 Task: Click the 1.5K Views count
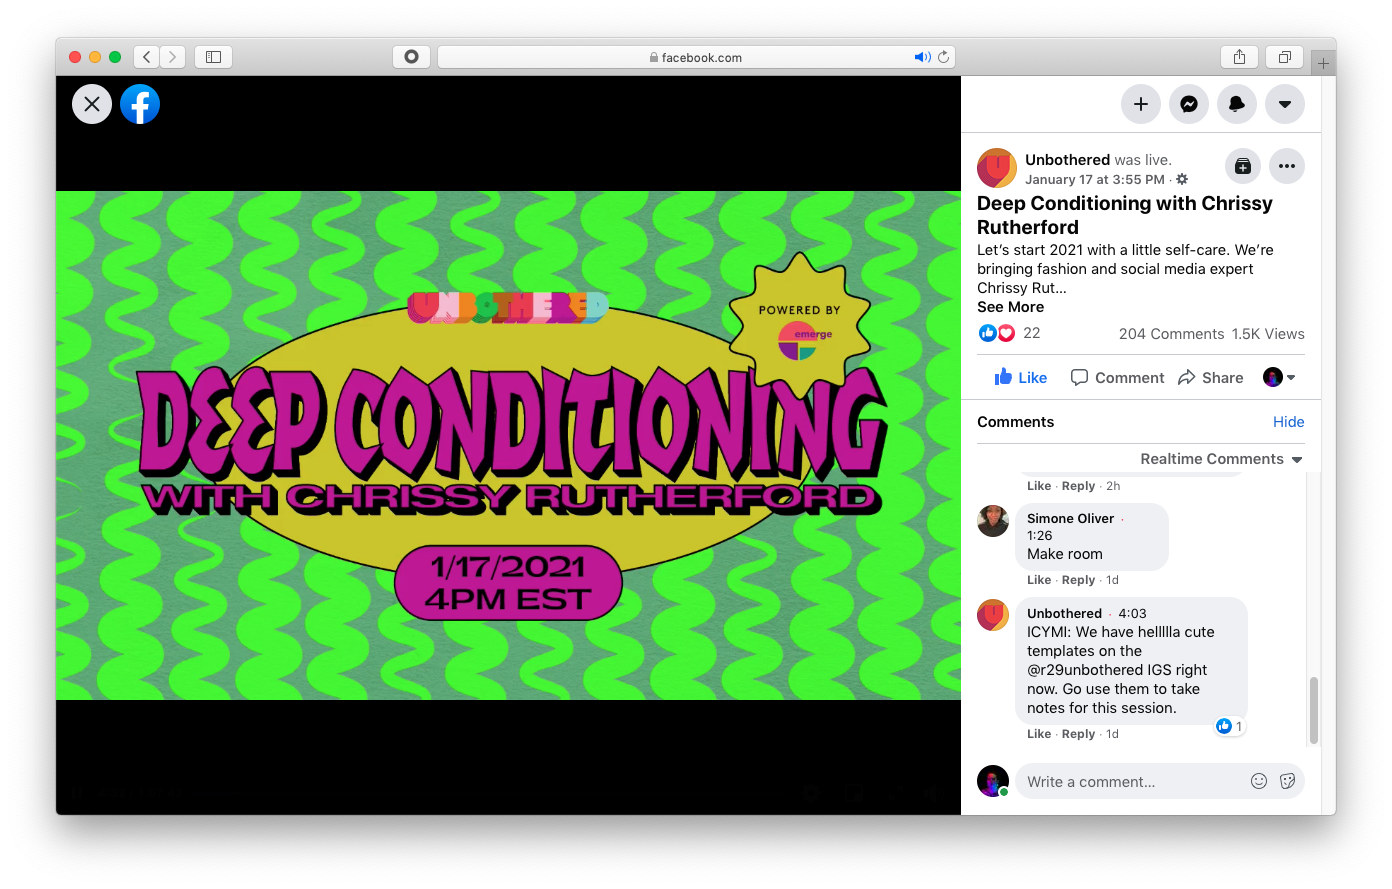pos(1268,334)
